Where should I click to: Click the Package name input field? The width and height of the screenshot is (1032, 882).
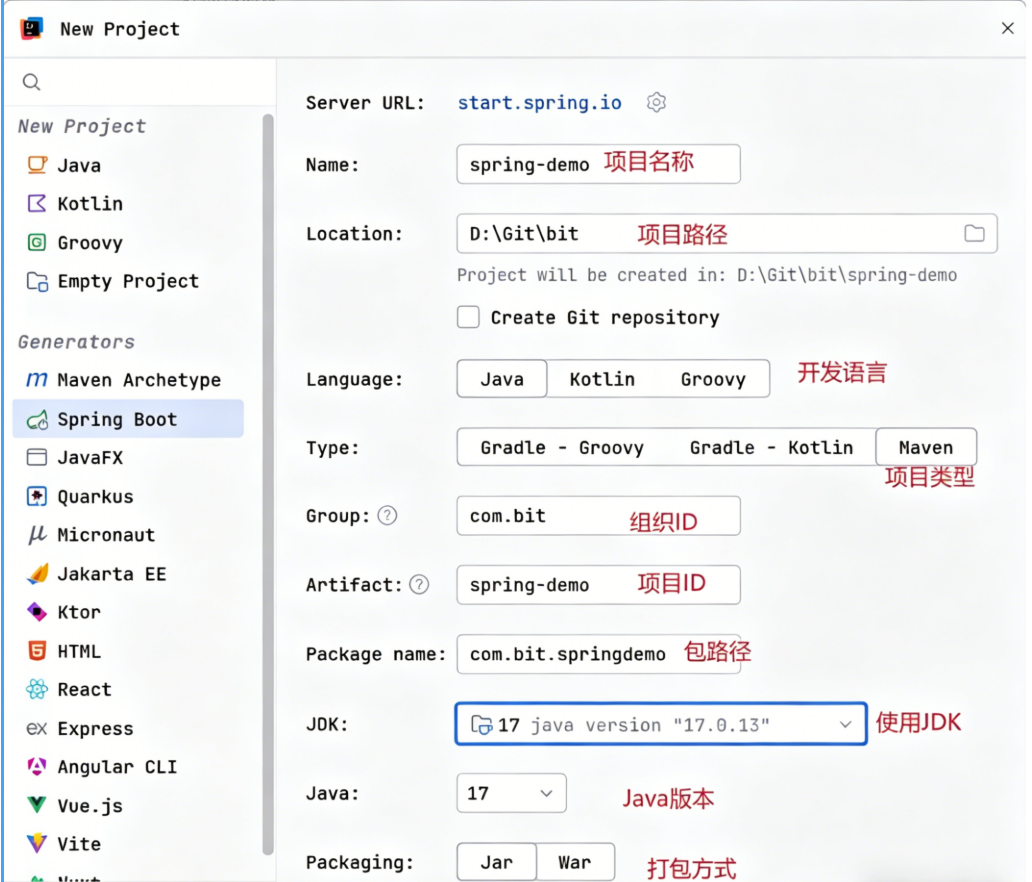click(x=598, y=654)
